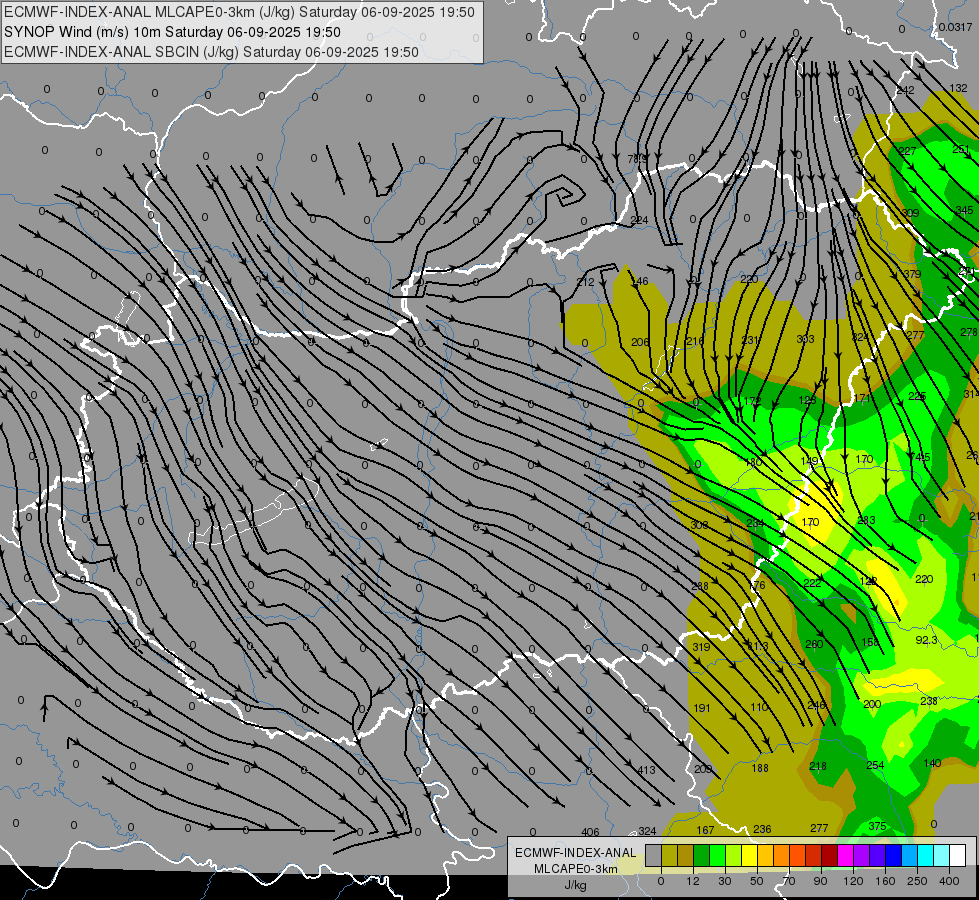Click the map value 227
The width and height of the screenshot is (979, 900).
point(907,151)
